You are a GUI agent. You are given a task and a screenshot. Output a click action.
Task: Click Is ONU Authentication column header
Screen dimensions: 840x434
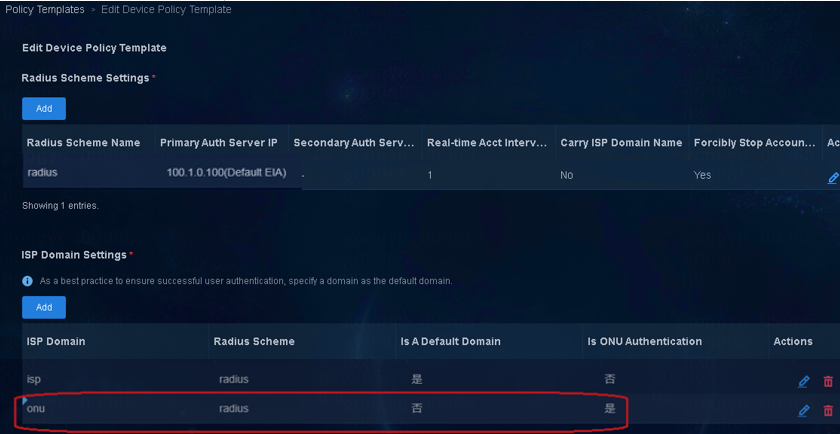(644, 341)
